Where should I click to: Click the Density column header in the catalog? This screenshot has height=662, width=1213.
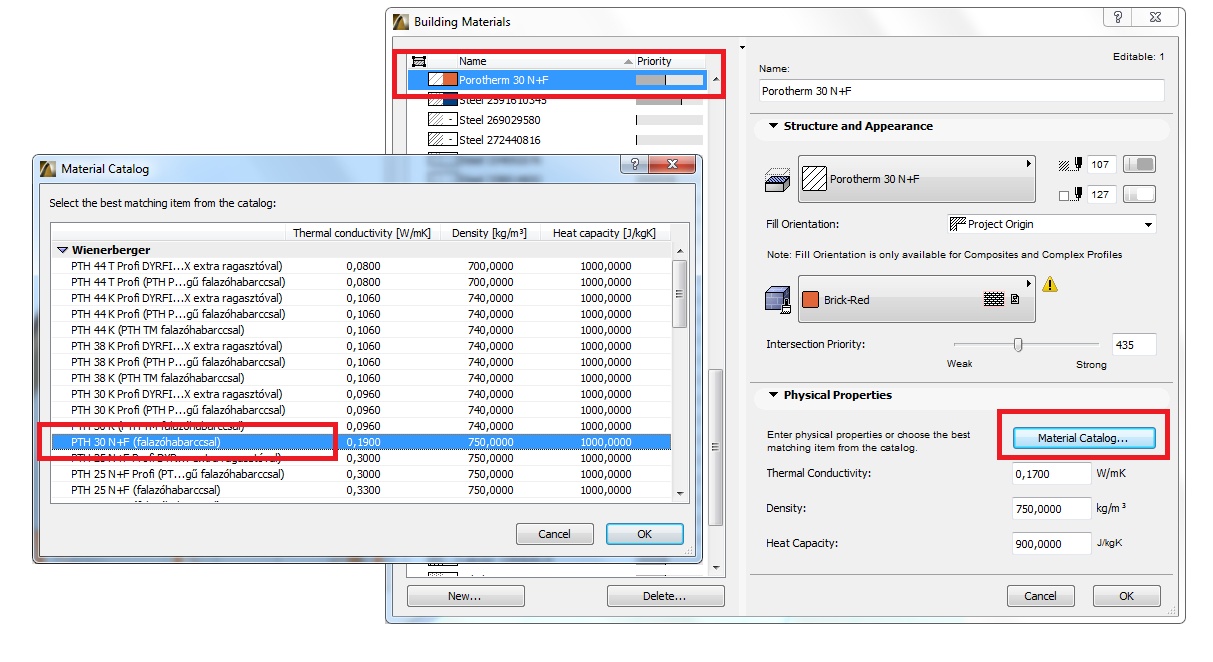[489, 233]
